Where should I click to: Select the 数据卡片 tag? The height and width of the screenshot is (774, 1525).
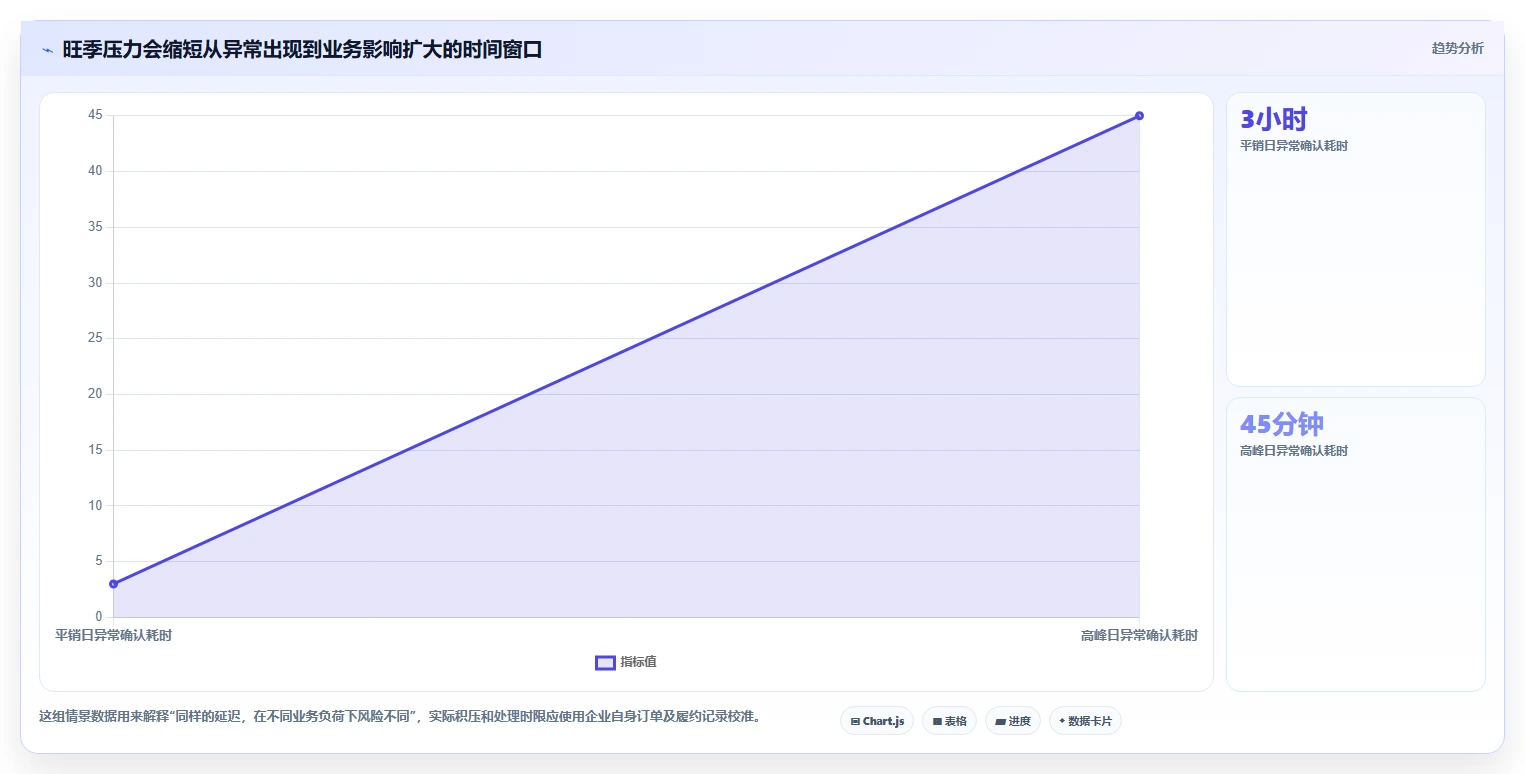tap(1085, 721)
